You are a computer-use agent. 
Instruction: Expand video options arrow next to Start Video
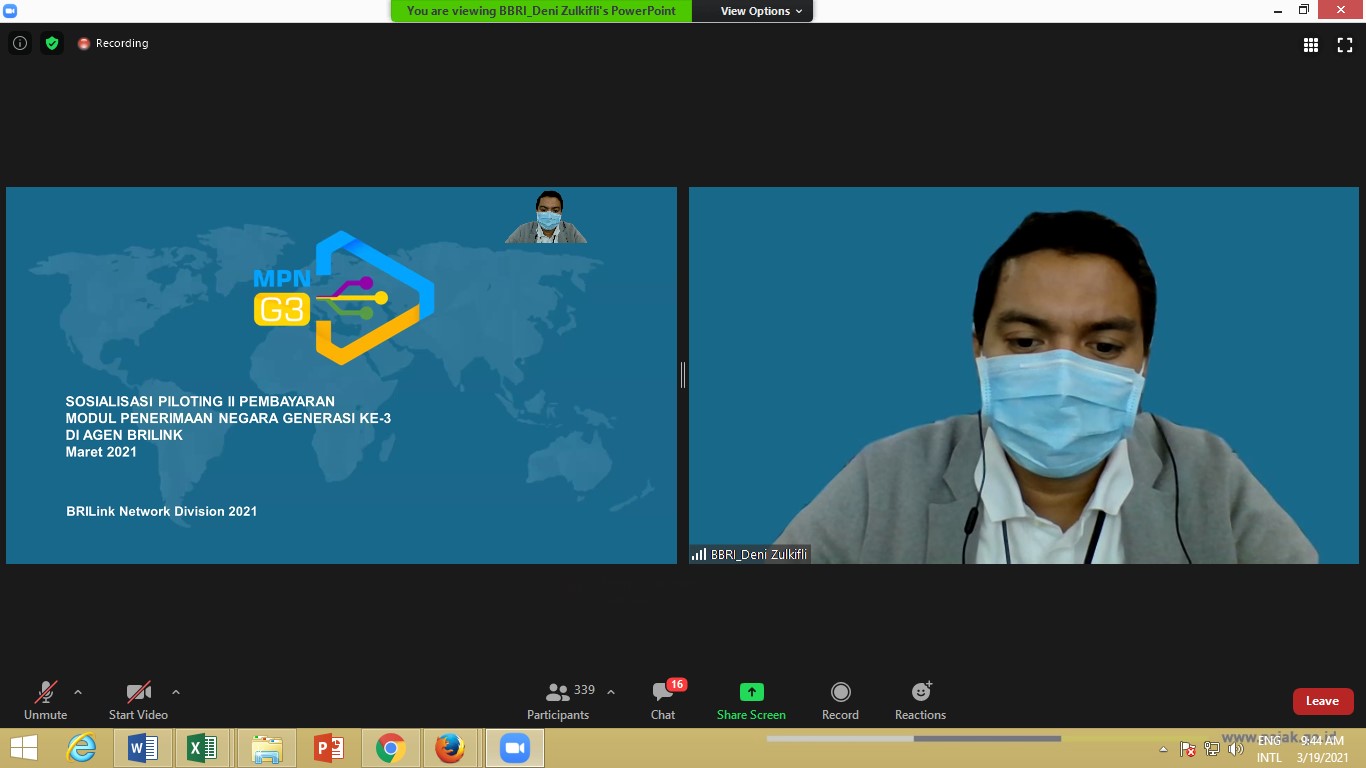pos(176,692)
